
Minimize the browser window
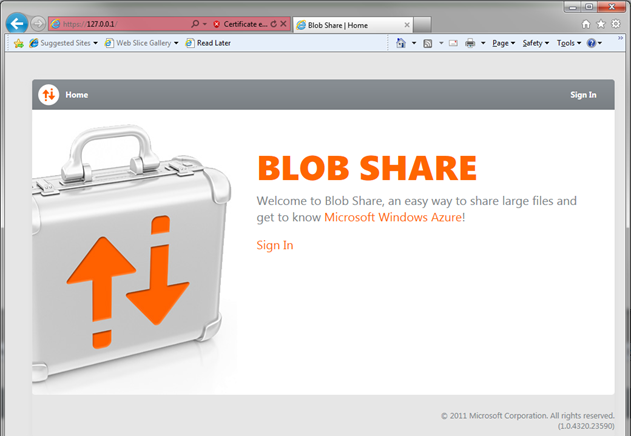[573, 7]
